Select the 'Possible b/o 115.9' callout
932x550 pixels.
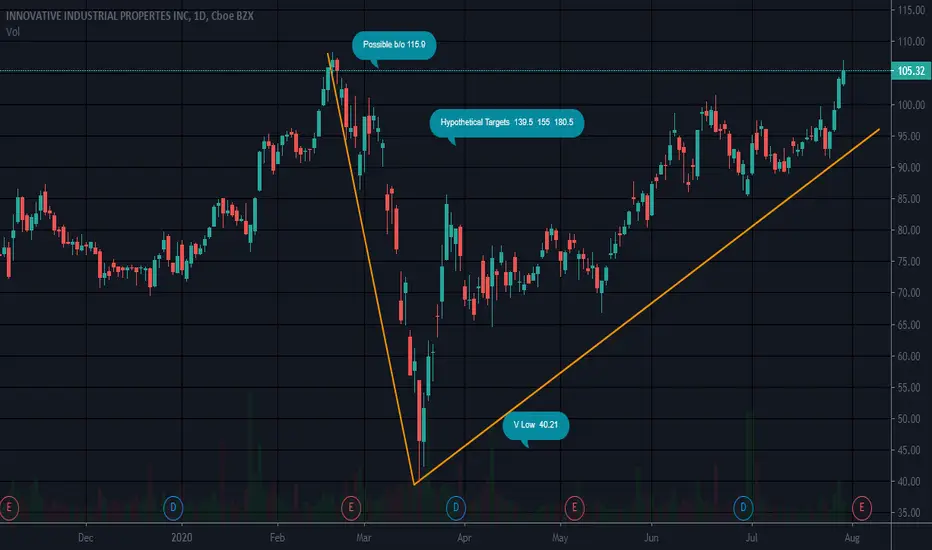click(394, 45)
